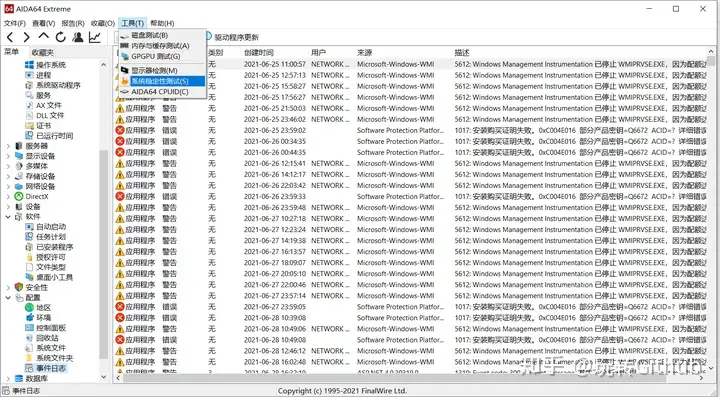
Task: Expand the 网络设备 tree node
Action: (x=8, y=186)
